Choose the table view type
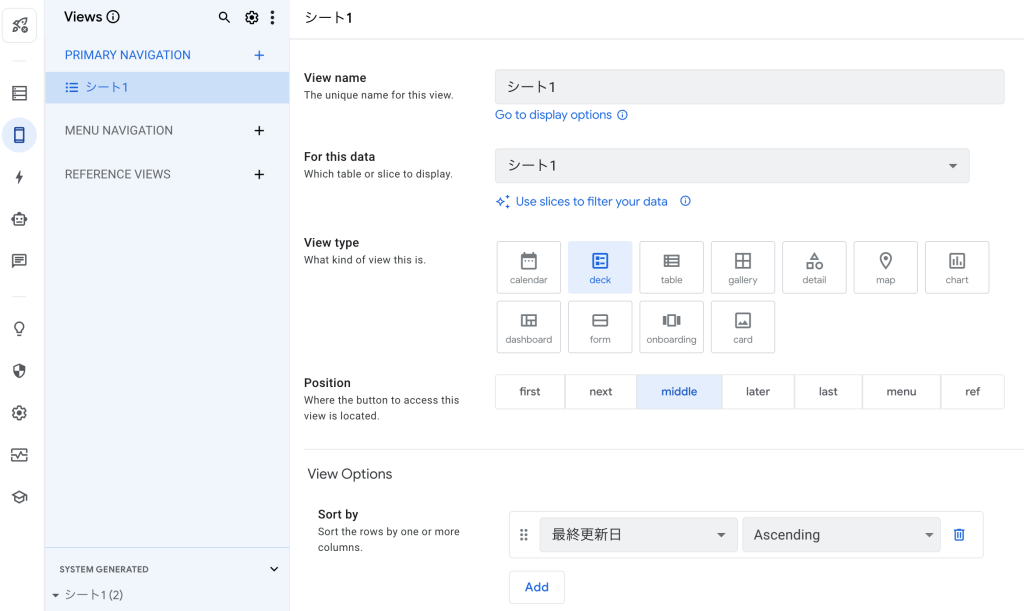This screenshot has height=611, width=1024. [x=671, y=267]
